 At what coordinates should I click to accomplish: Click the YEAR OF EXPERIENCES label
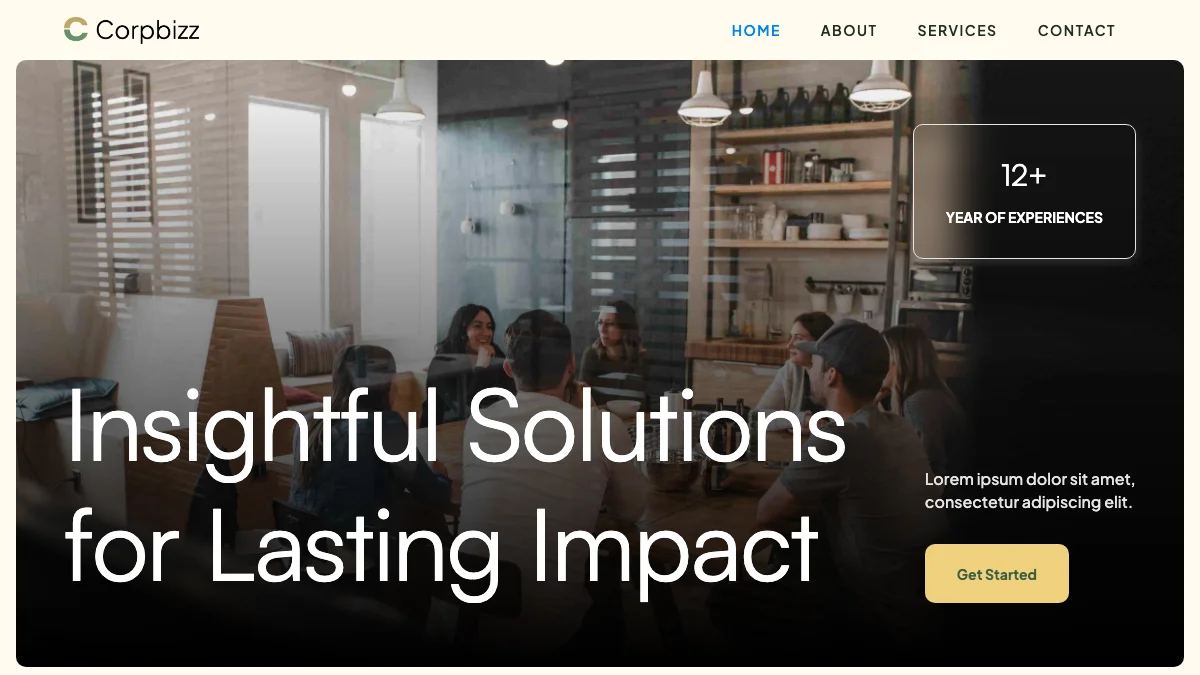pyautogui.click(x=1024, y=218)
